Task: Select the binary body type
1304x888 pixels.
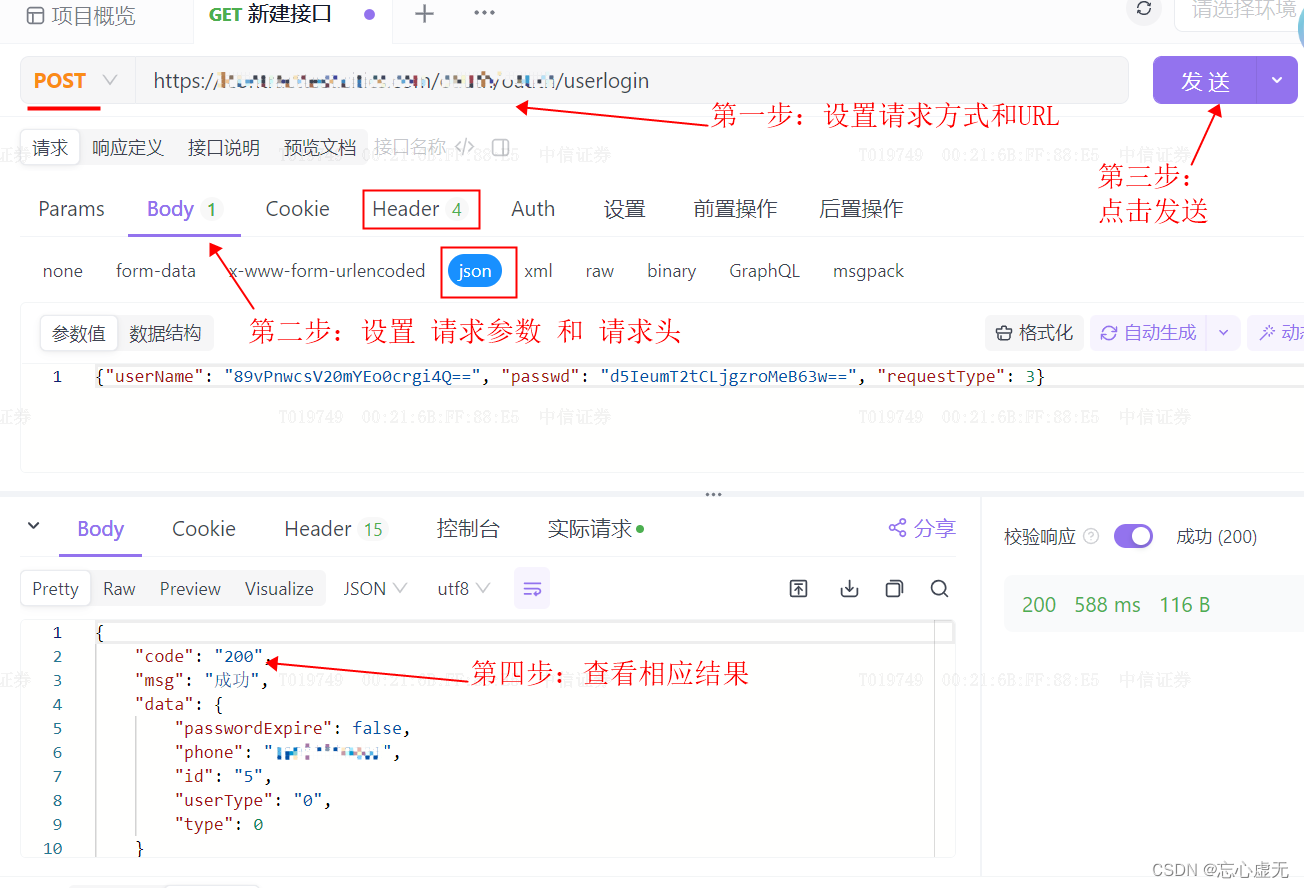Action: (671, 271)
